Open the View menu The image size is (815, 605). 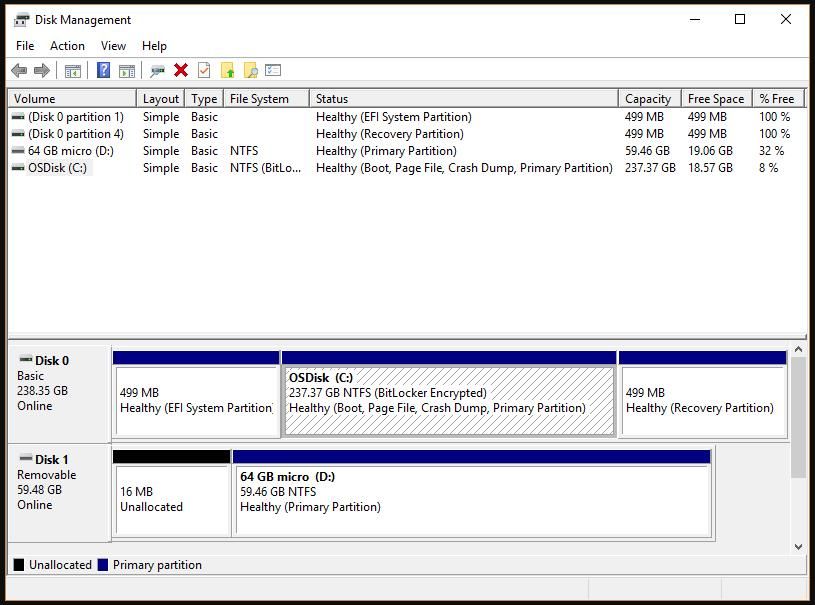[113, 45]
